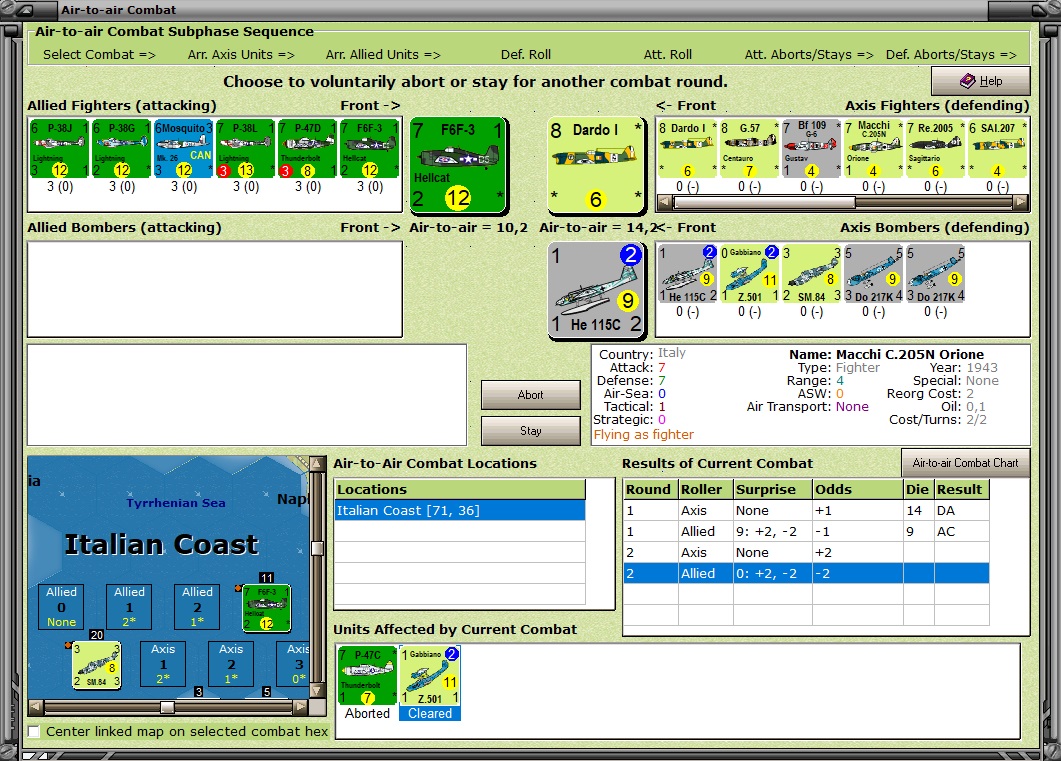This screenshot has width=1061, height=761.
Task: Select the Macchi C.205N Orione counter
Action: point(873,149)
